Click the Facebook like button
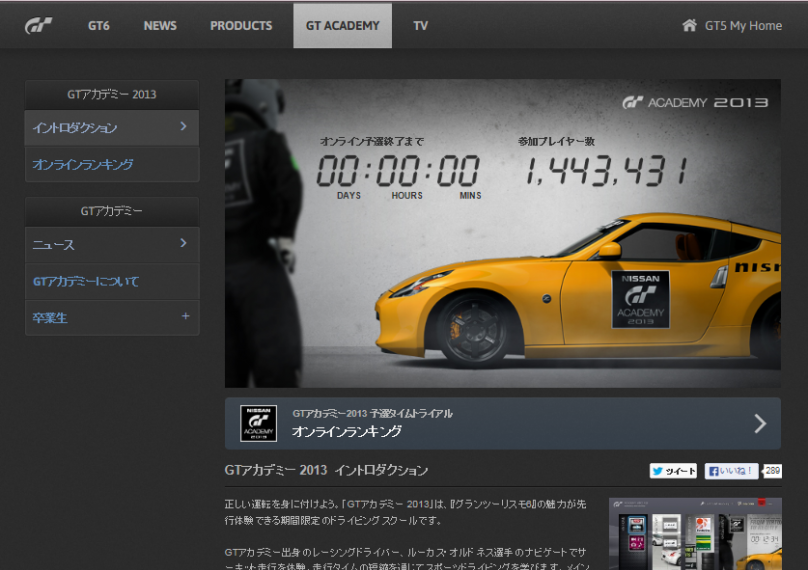 [x=731, y=471]
